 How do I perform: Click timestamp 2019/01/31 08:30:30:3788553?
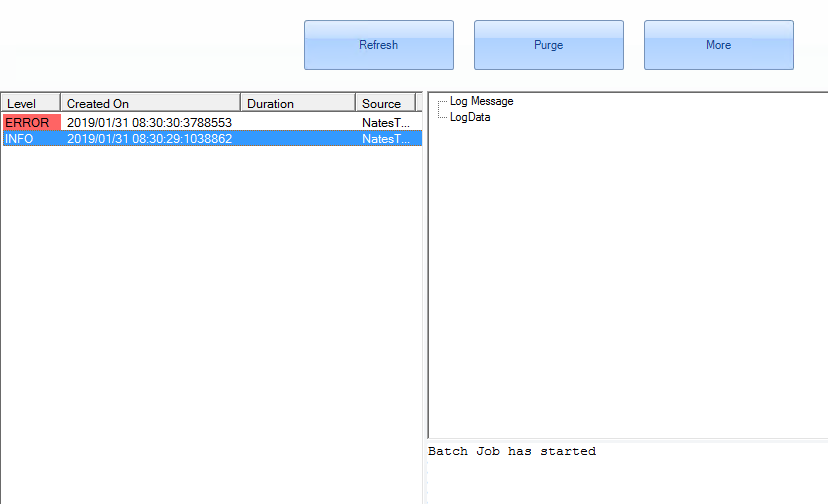[149, 123]
